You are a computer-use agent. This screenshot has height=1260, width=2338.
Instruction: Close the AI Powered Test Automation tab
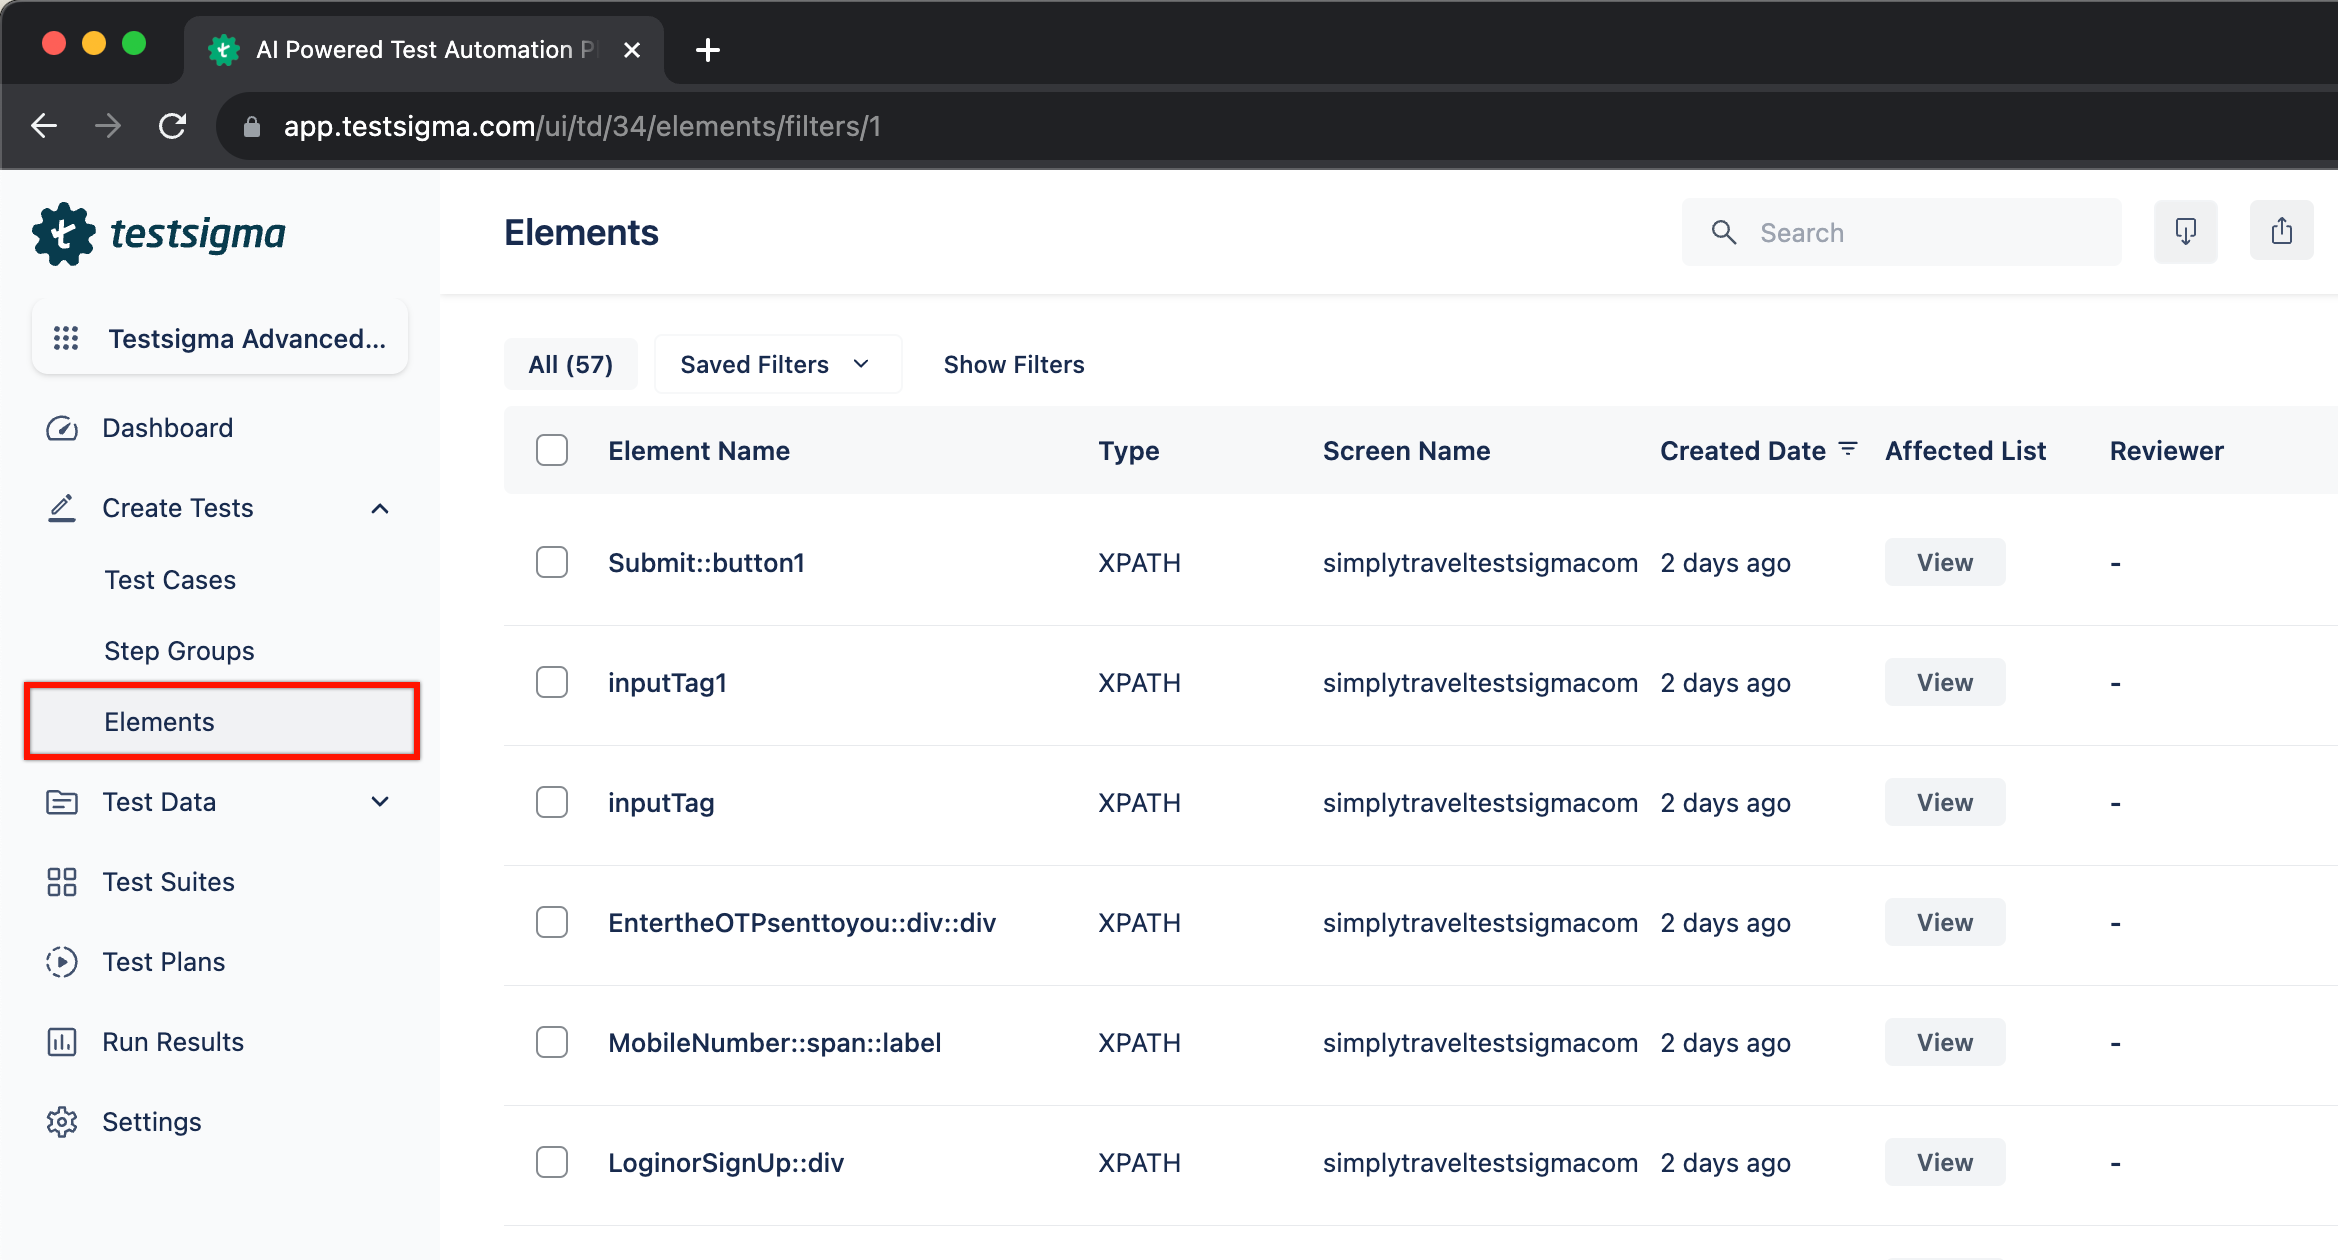632,50
